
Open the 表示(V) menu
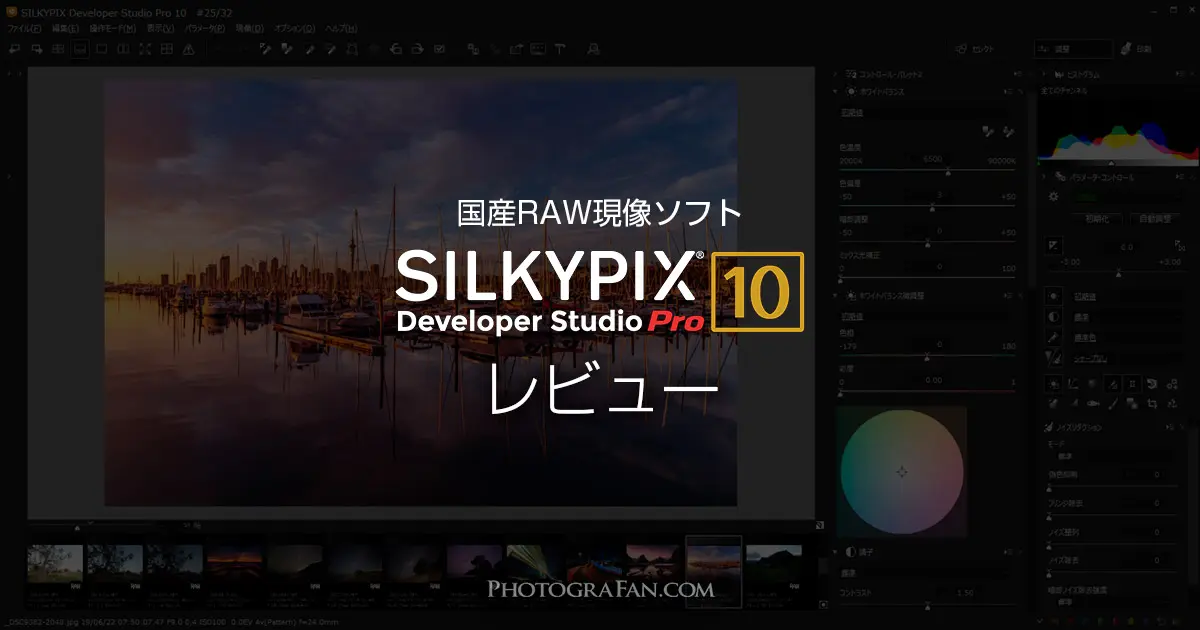[x=162, y=29]
